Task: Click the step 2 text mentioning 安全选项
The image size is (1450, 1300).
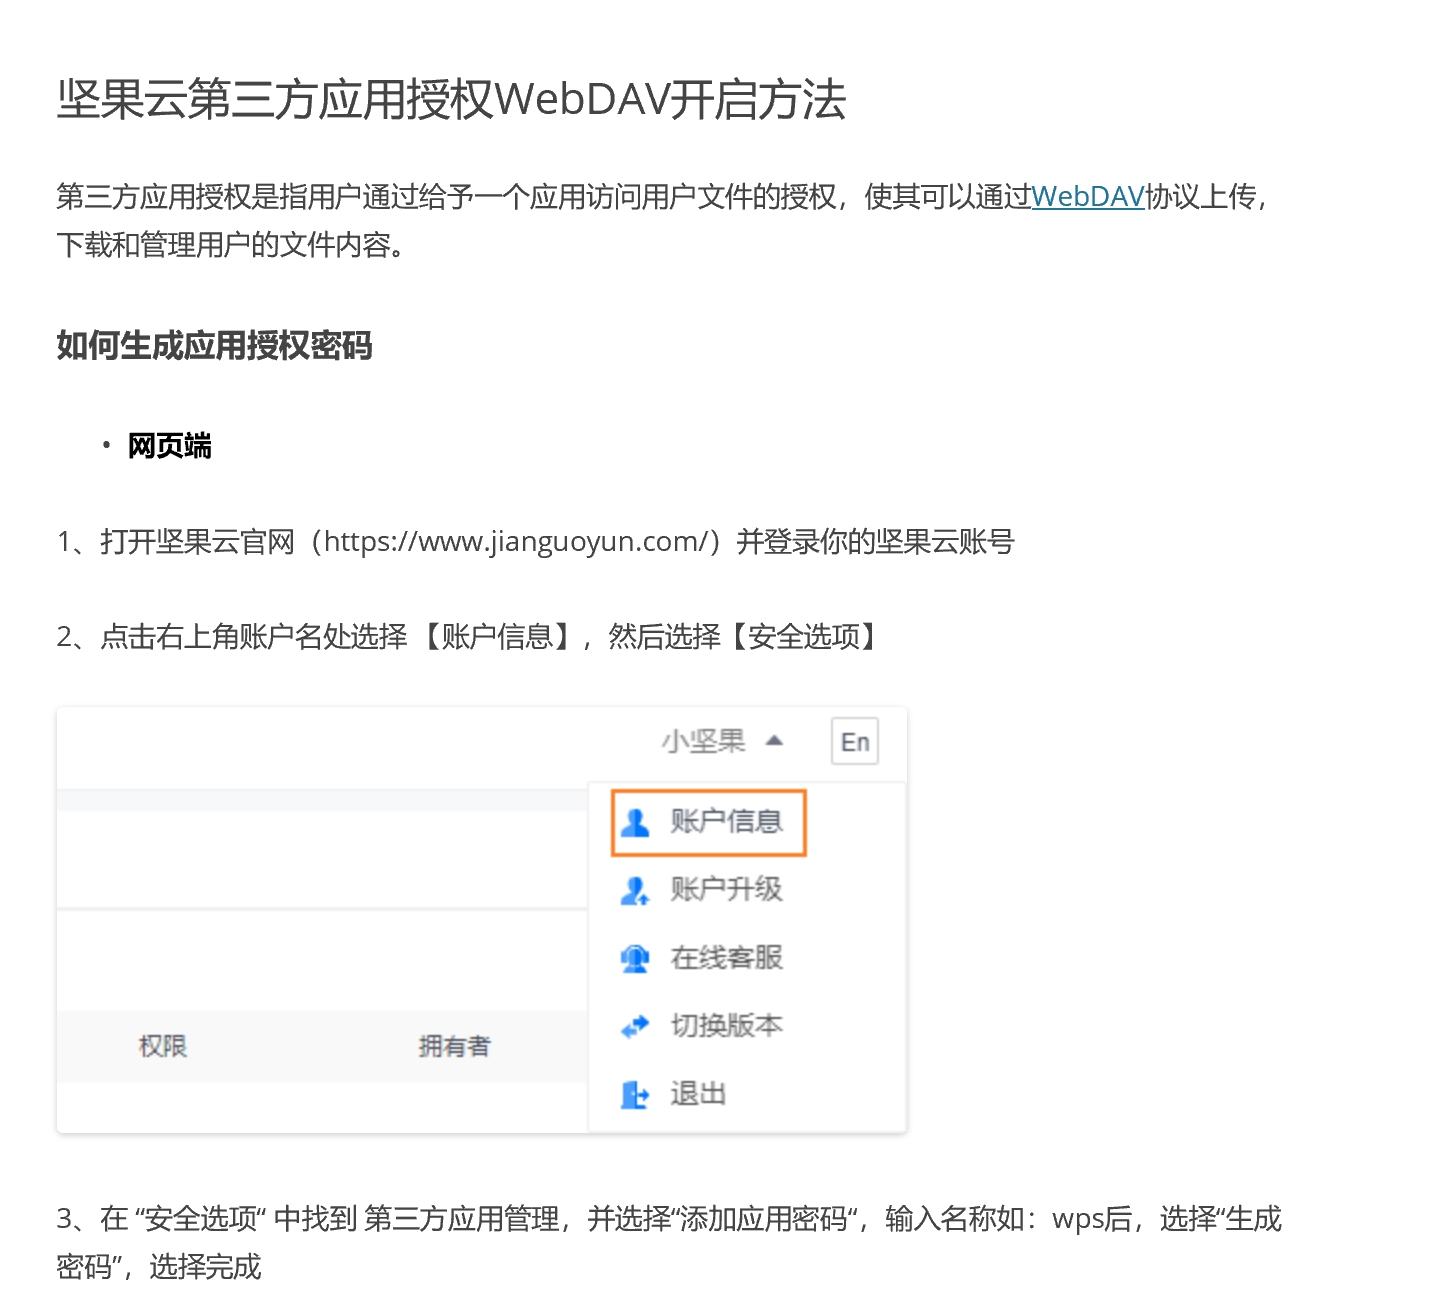Action: point(468,637)
